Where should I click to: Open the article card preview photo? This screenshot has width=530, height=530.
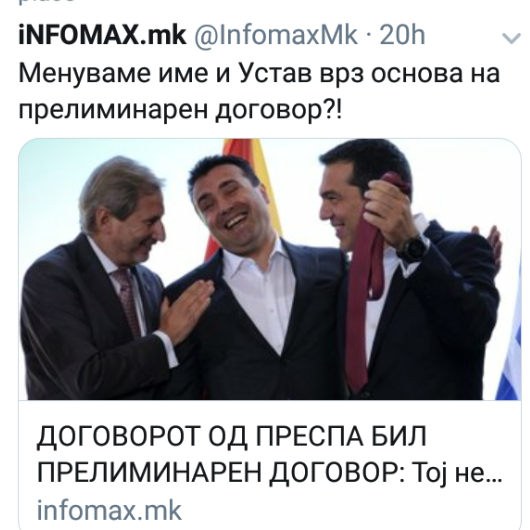[270, 269]
